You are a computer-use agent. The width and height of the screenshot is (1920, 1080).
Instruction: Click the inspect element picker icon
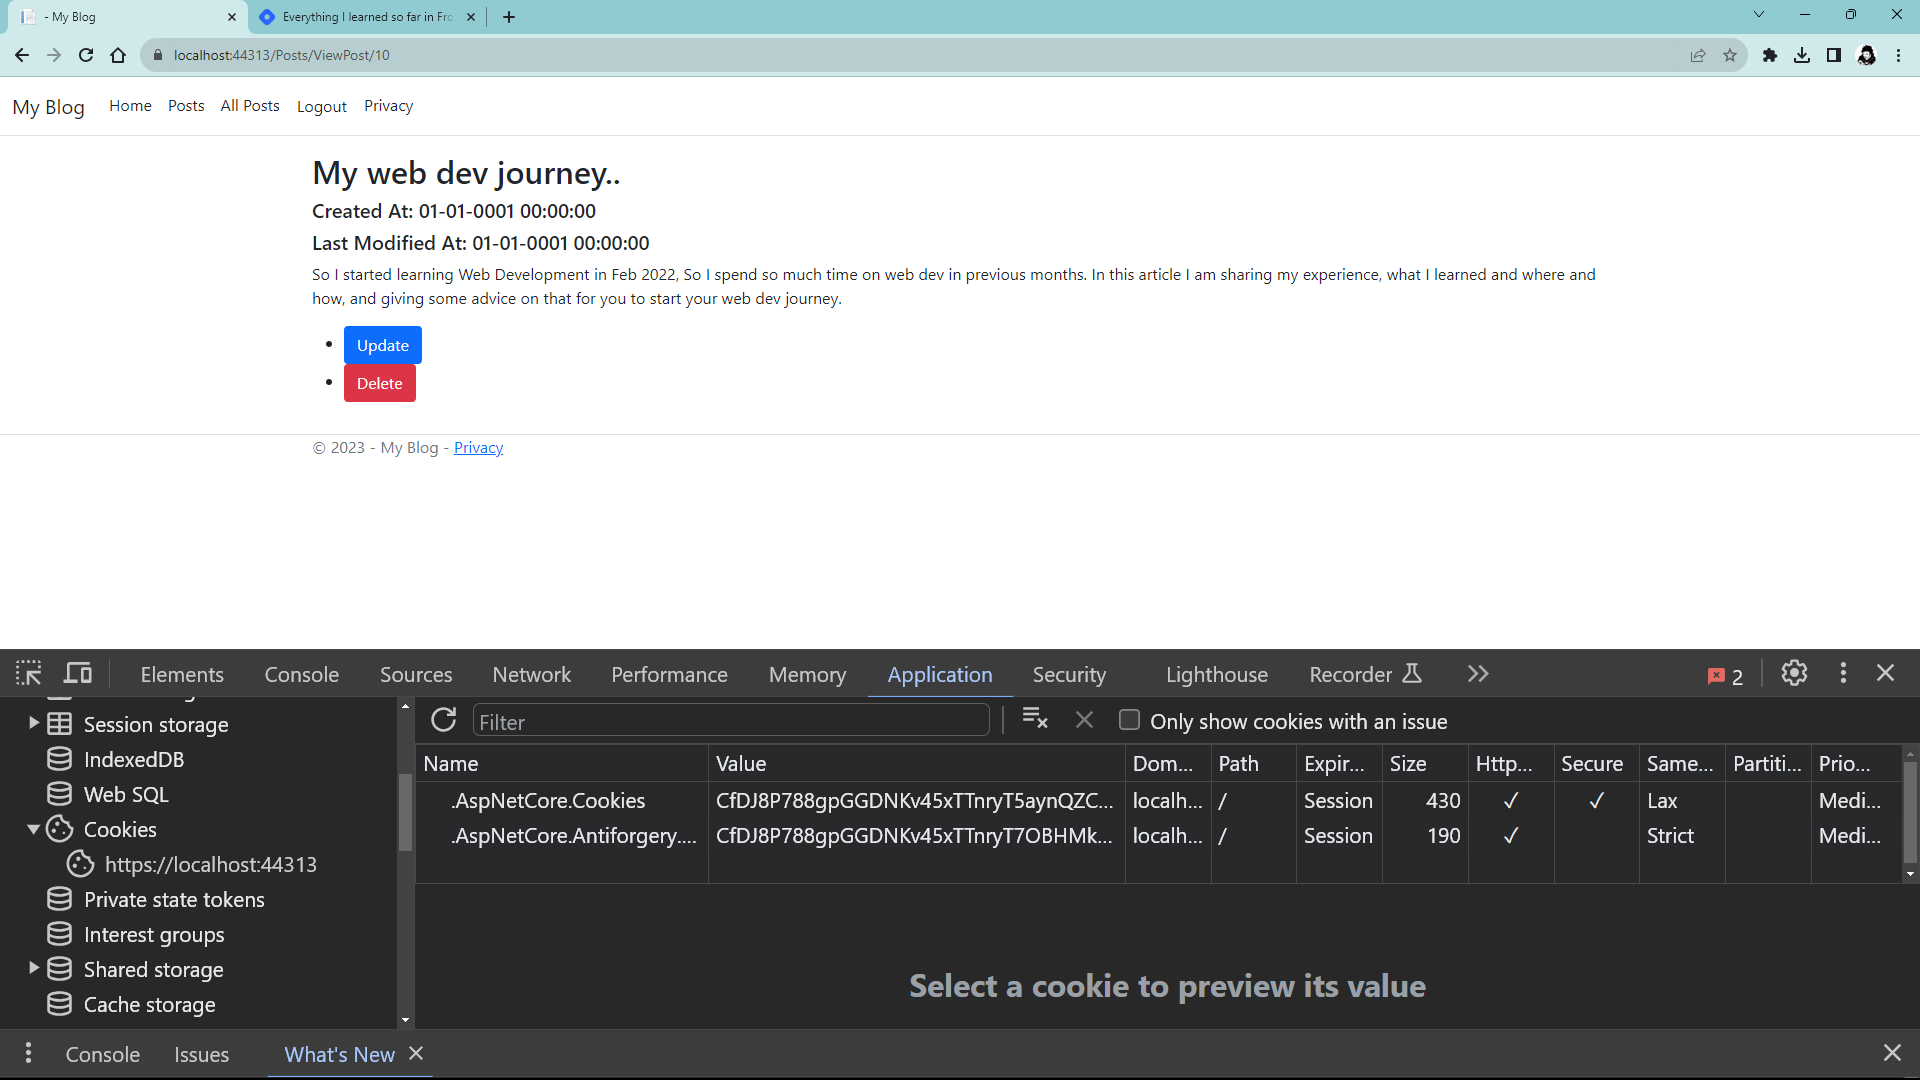coord(28,674)
